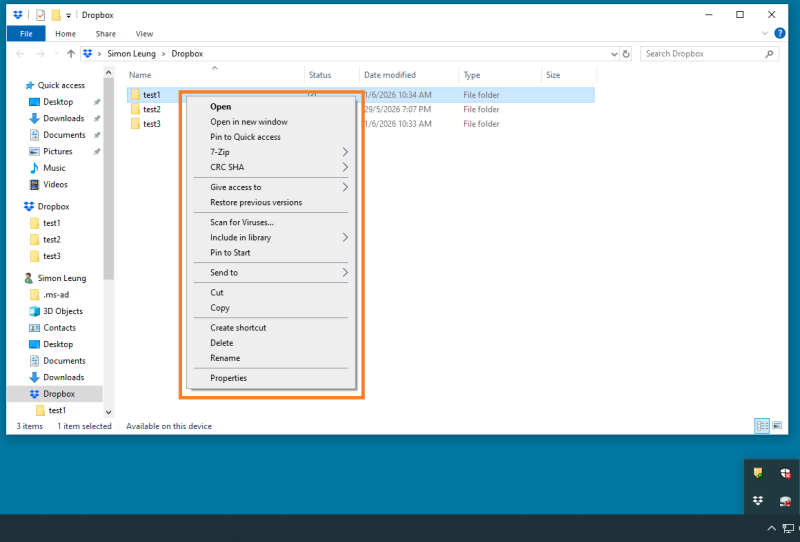This screenshot has width=800, height=542.
Task: Switch to Details view layout icon
Action: (762, 426)
